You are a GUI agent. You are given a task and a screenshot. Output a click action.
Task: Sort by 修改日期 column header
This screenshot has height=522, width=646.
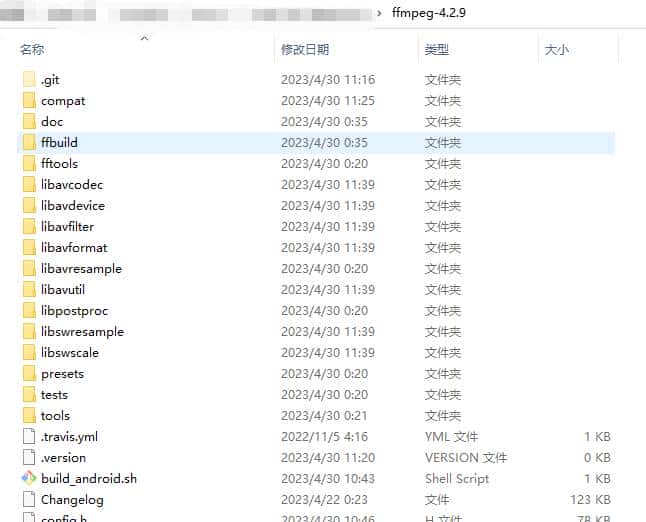(305, 50)
